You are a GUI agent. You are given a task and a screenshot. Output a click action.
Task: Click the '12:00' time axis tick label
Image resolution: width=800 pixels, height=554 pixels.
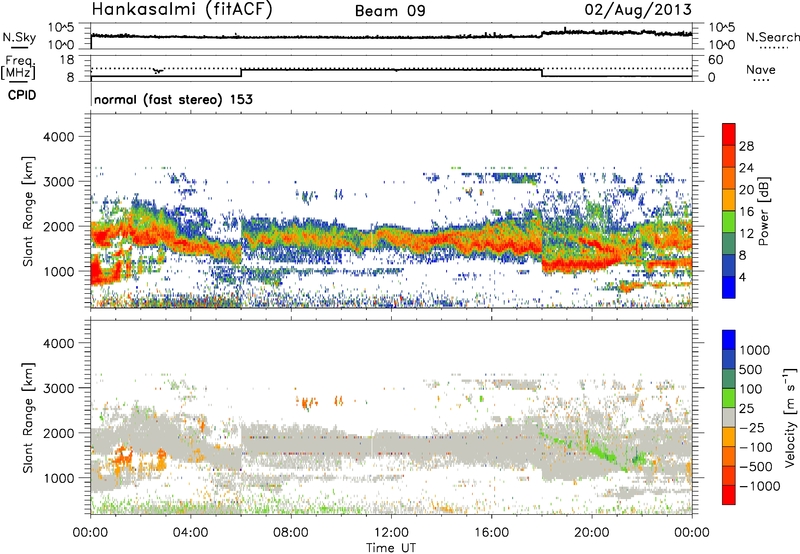tap(391, 533)
